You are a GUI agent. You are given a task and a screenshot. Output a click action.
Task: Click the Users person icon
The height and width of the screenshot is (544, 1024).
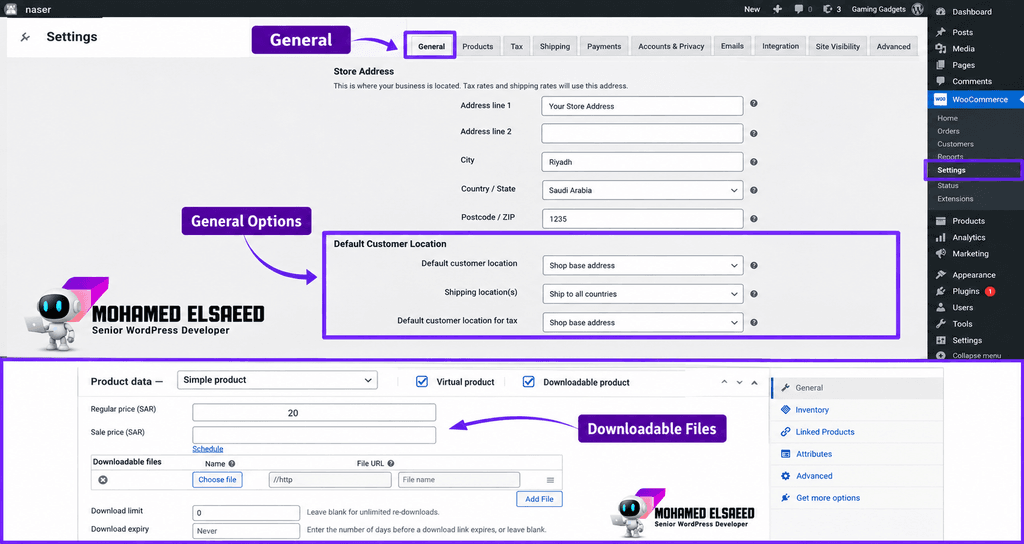(x=940, y=308)
